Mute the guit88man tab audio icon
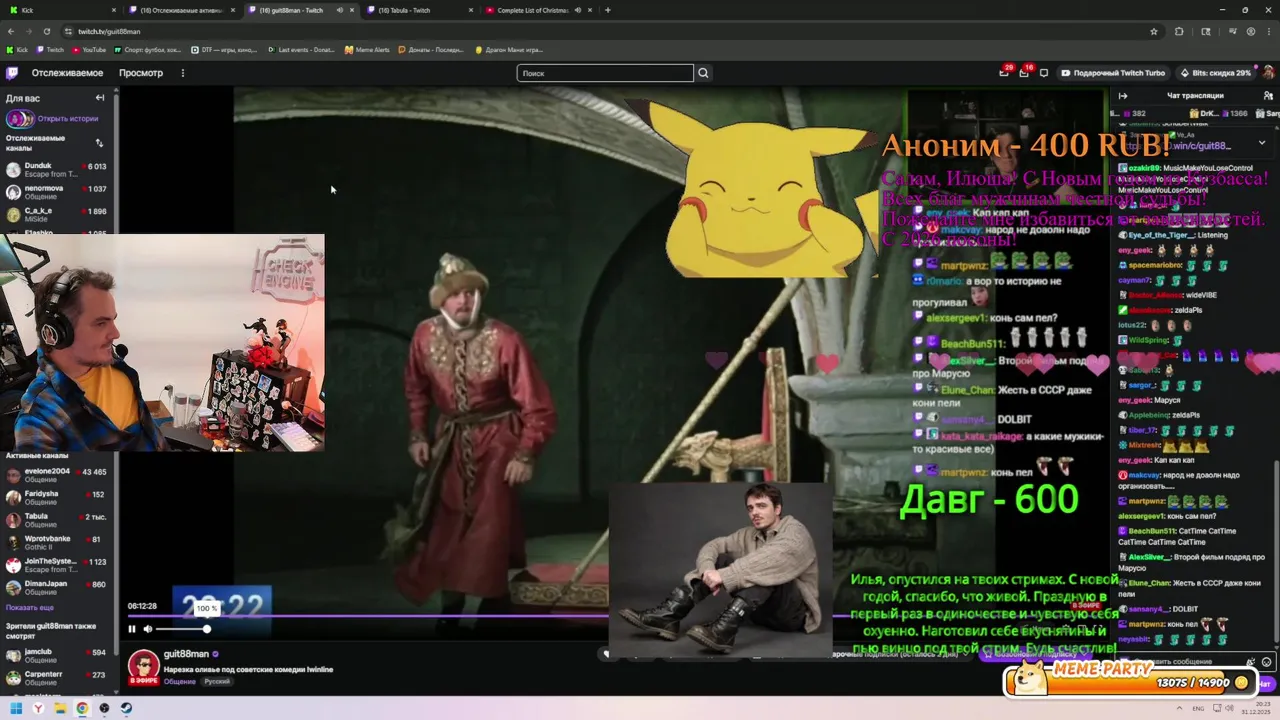Image resolution: width=1280 pixels, height=720 pixels. [x=339, y=10]
